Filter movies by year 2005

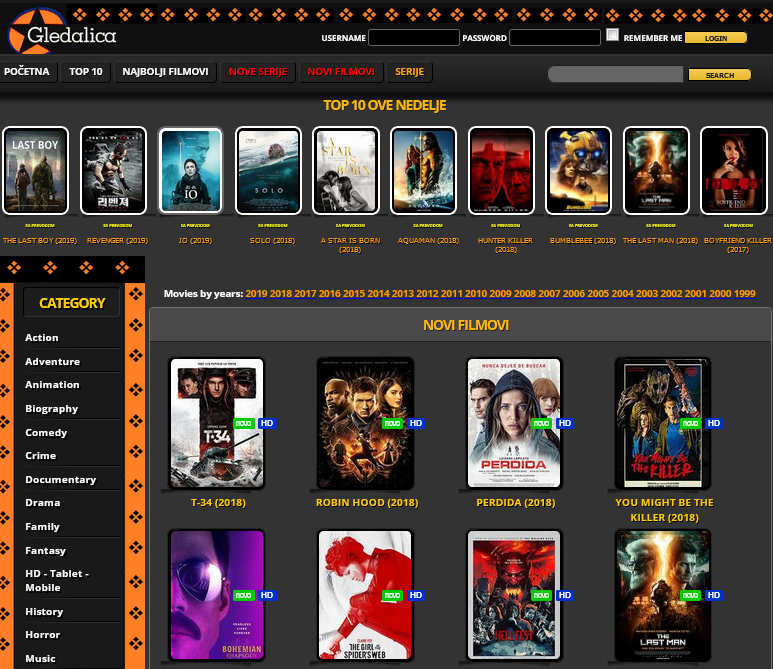coord(598,293)
